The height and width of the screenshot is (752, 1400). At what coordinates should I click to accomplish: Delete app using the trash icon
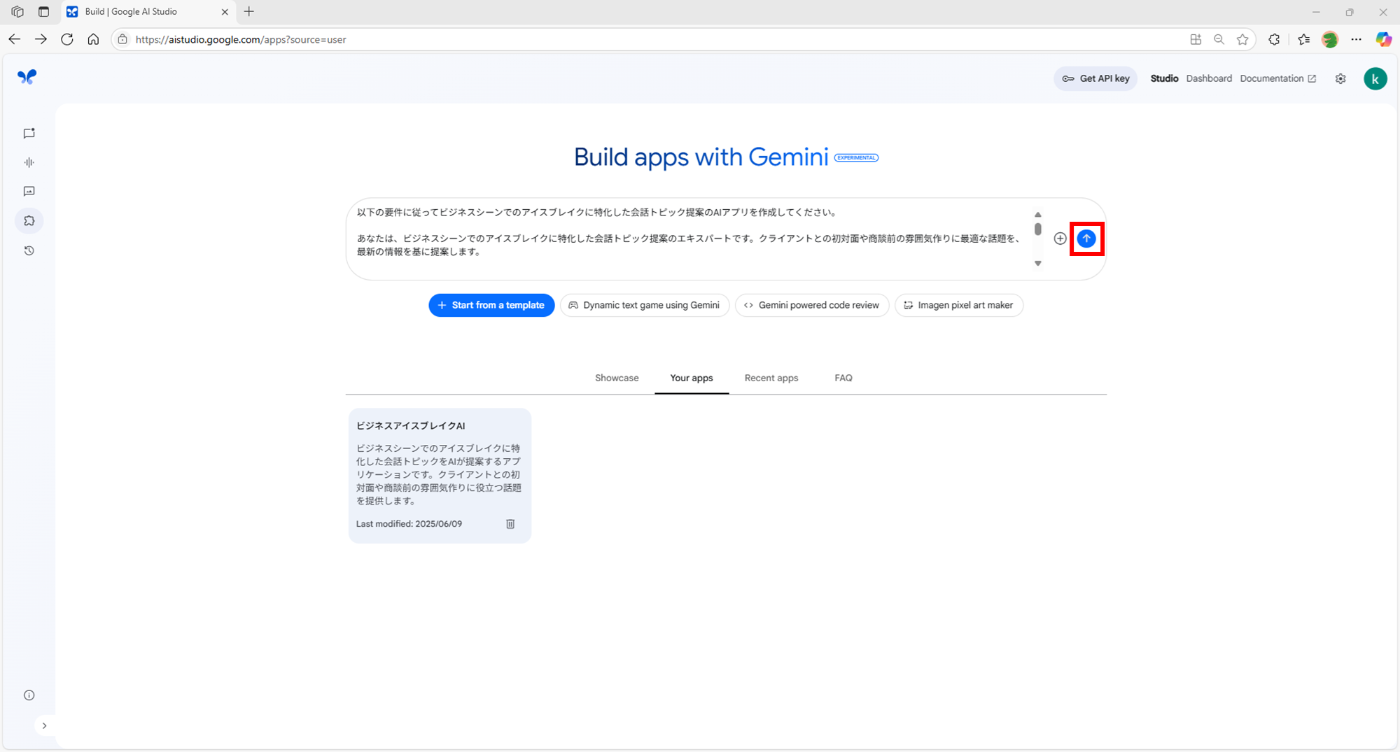[510, 524]
